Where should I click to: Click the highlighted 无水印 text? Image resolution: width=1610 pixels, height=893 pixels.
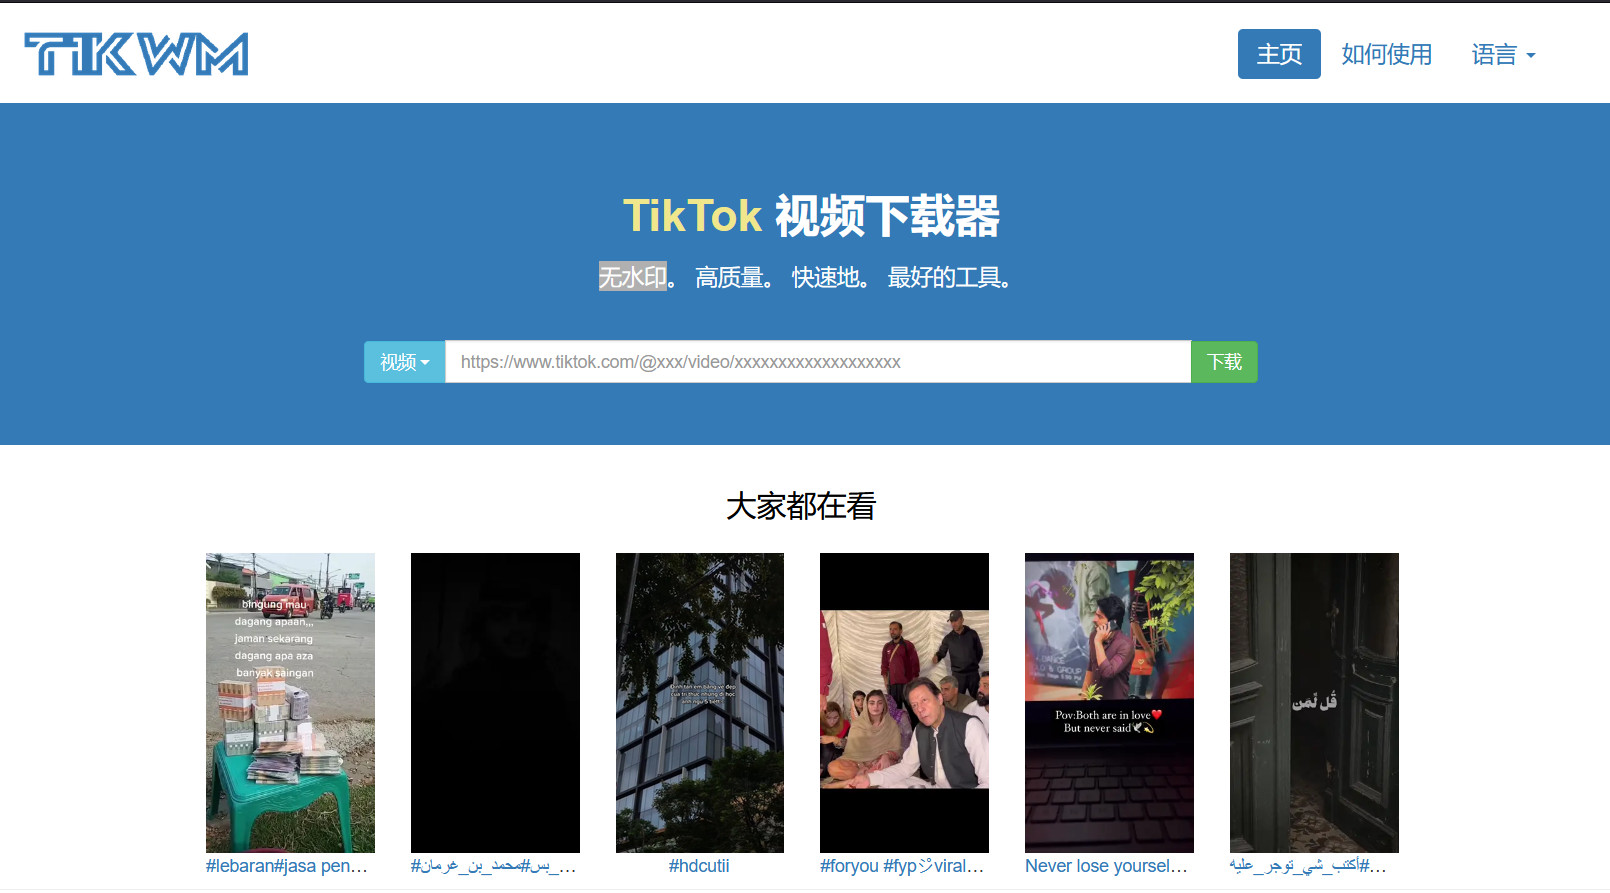point(632,277)
